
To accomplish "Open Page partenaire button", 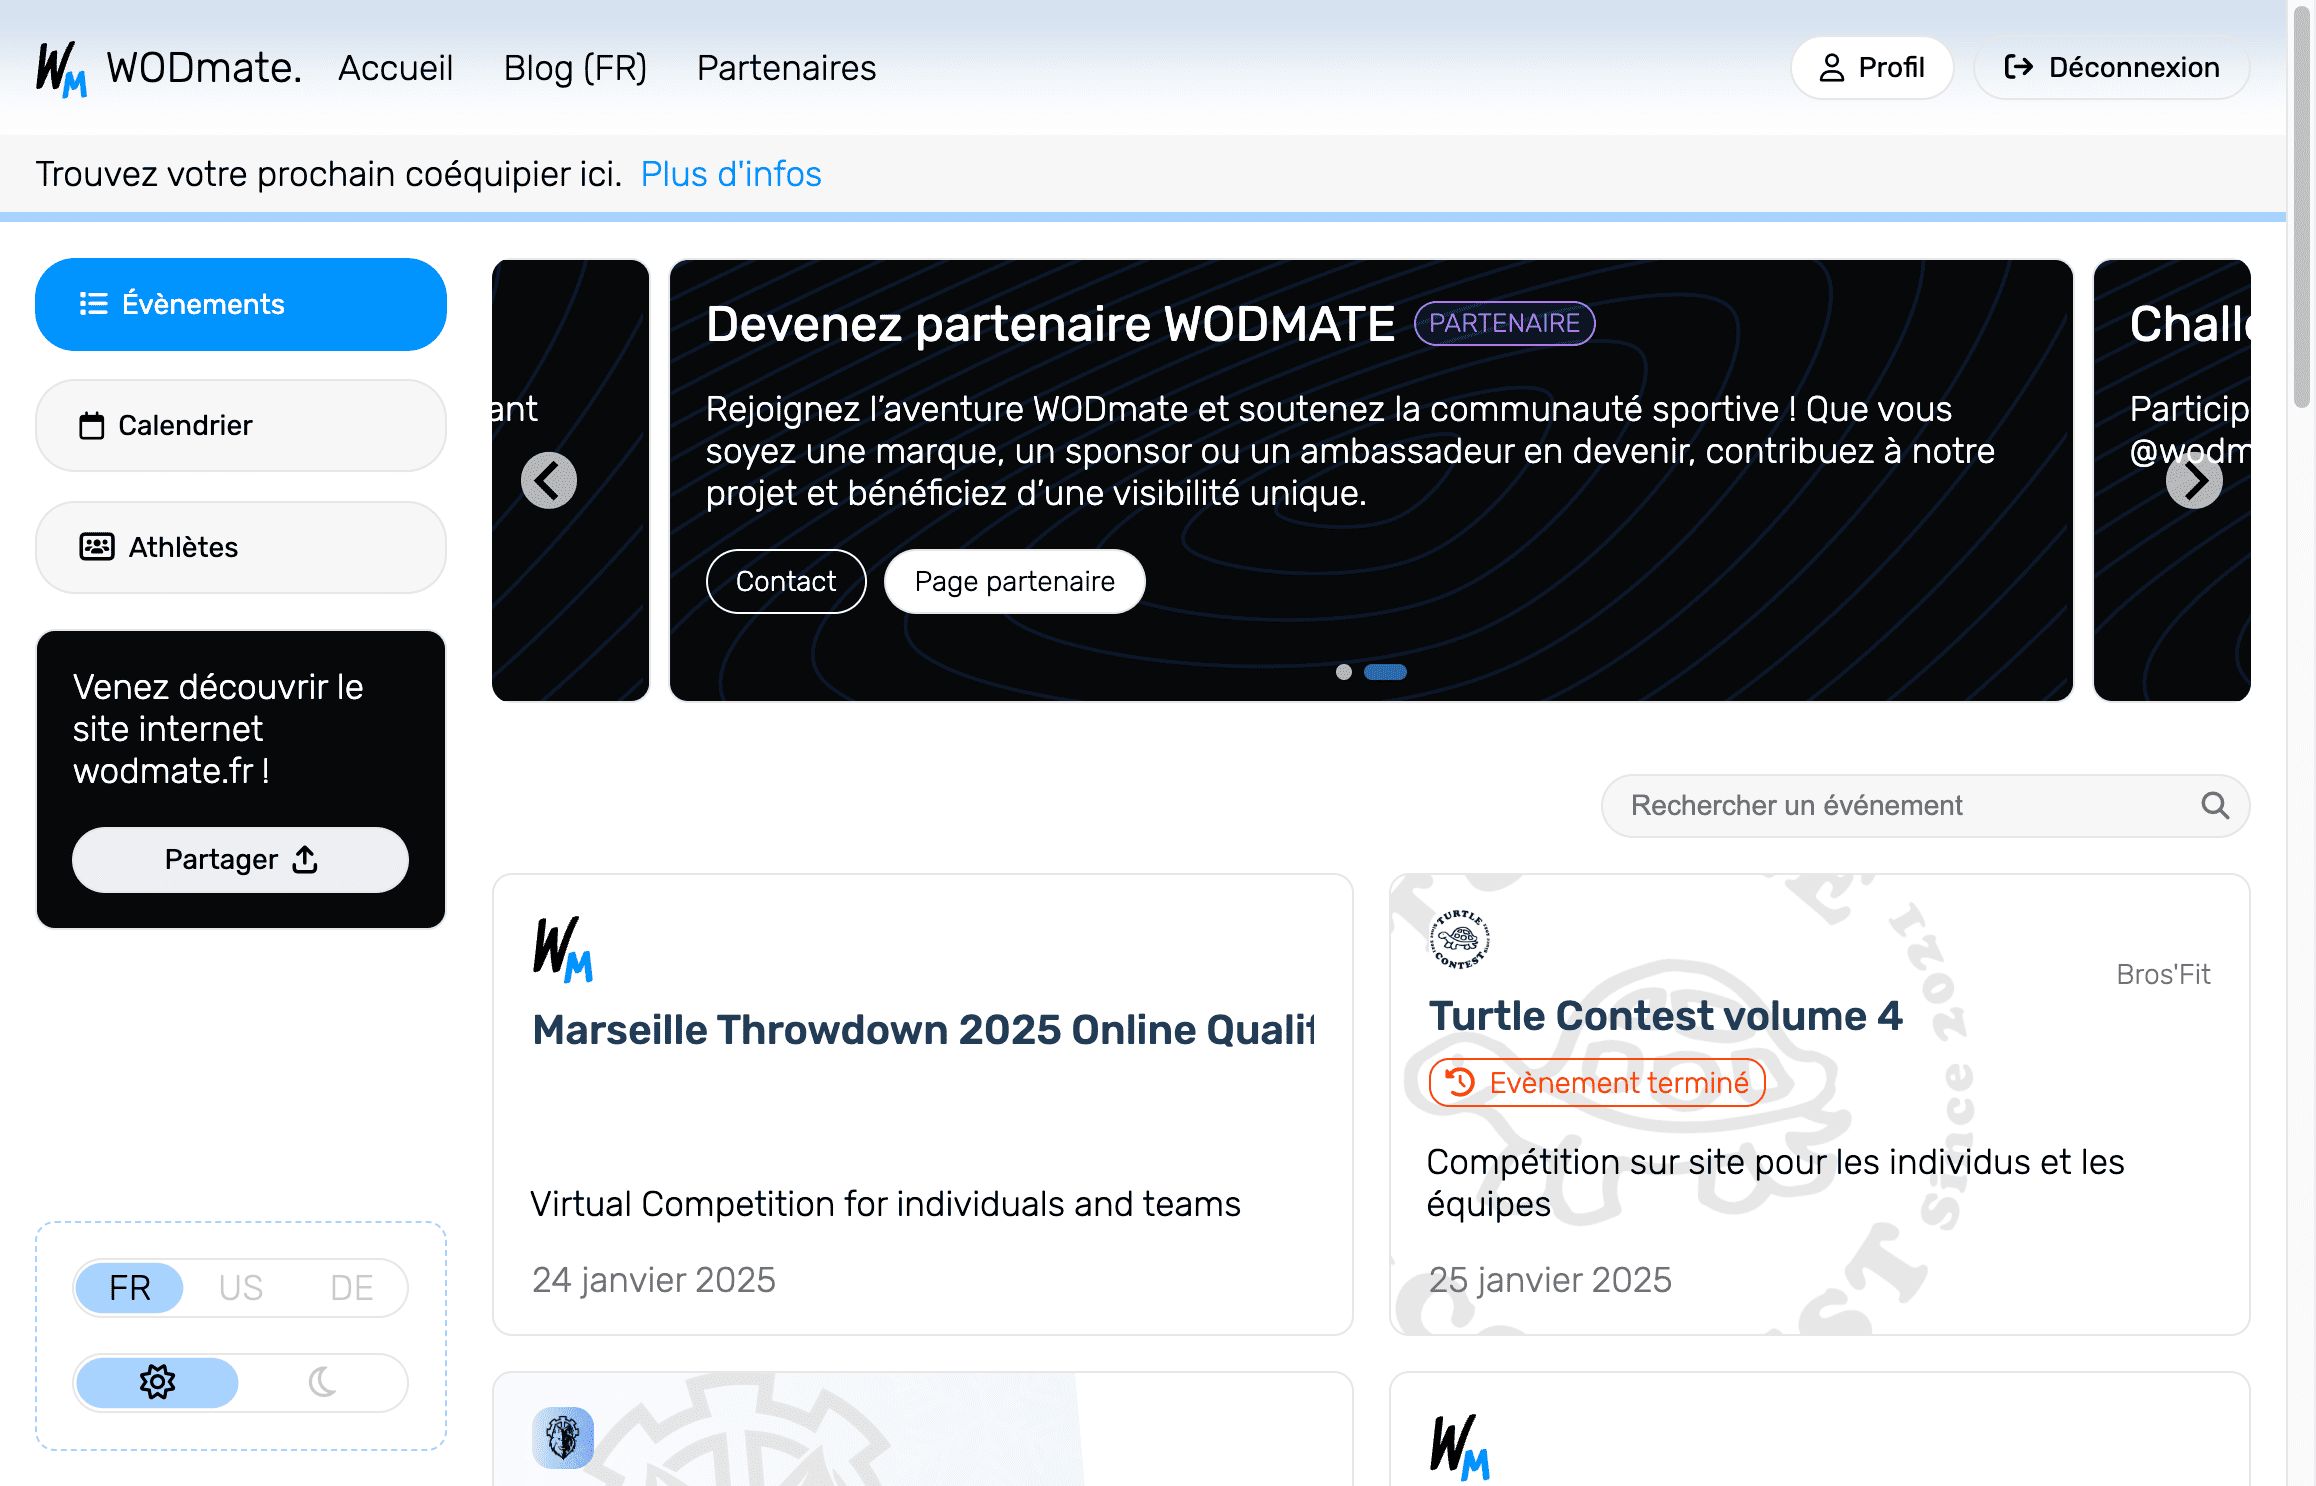I will coord(1014,581).
